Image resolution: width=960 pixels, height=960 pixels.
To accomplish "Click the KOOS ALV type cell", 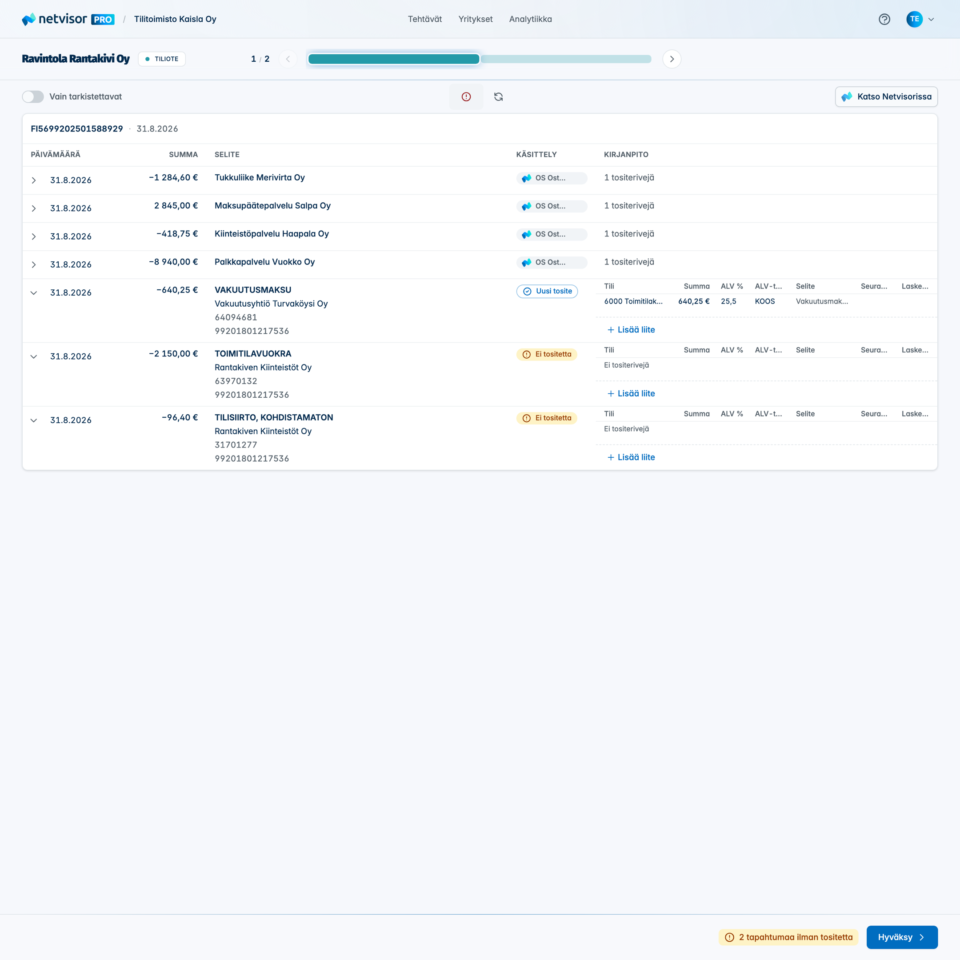I will click(x=765, y=301).
